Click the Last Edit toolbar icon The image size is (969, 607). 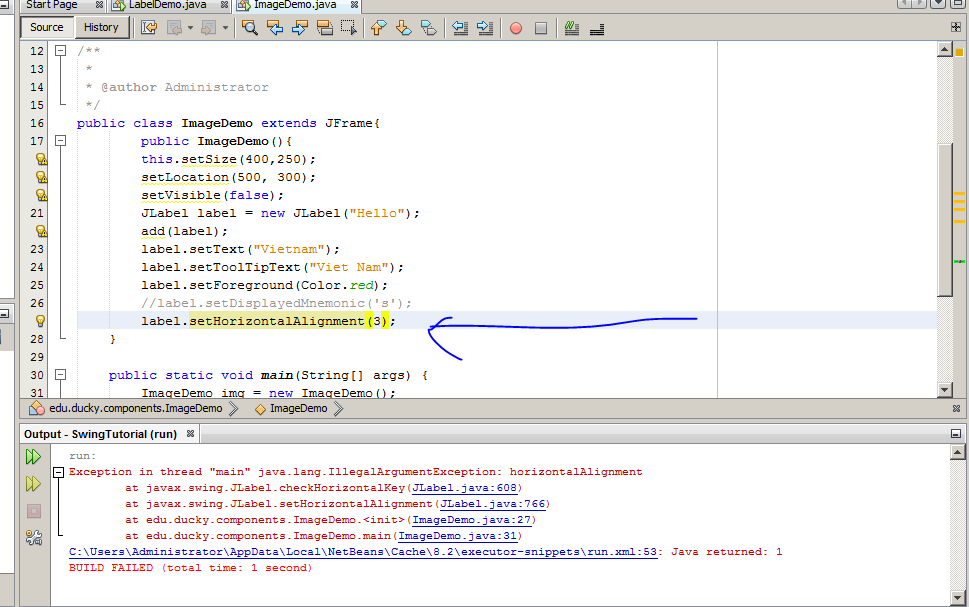(149, 28)
